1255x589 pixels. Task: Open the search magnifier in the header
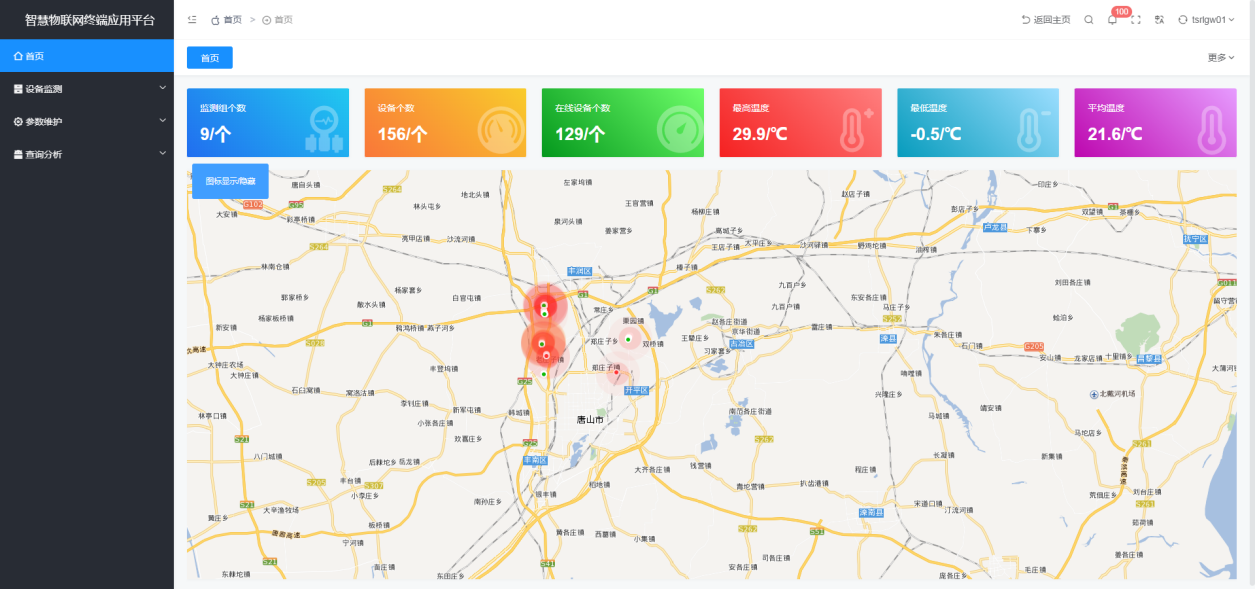click(1089, 20)
